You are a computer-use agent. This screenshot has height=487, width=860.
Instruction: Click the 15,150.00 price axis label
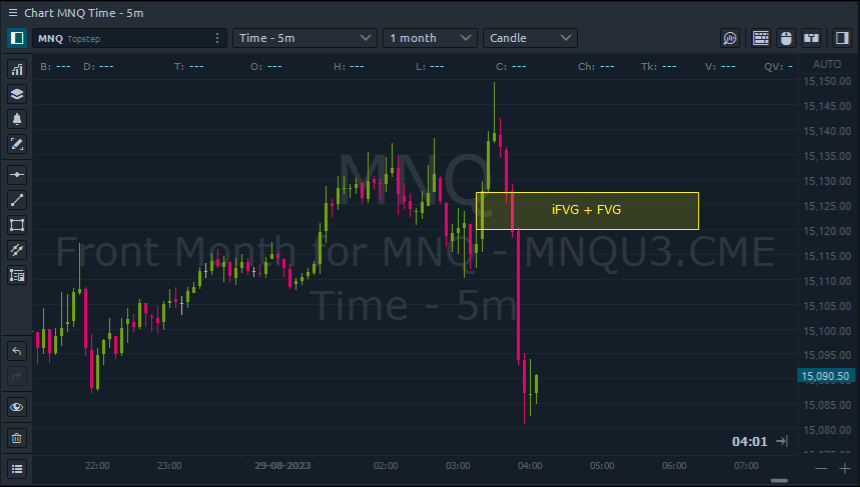827,81
